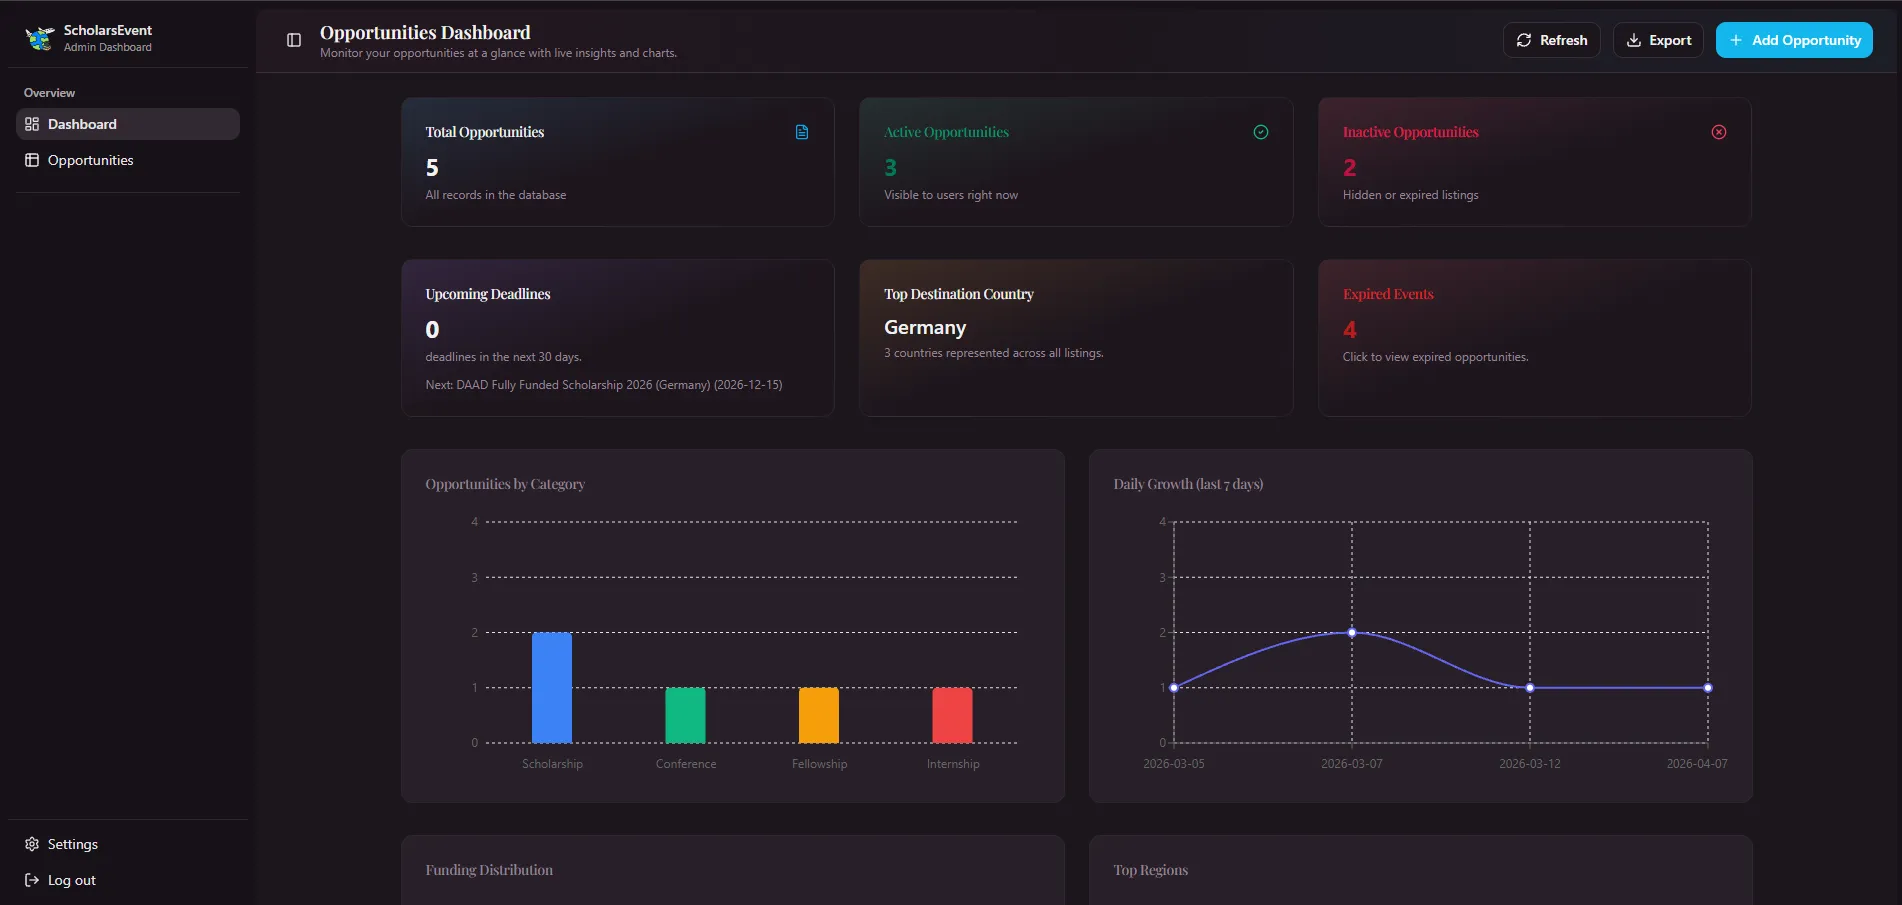Click the 'Germany' country value
The image size is (1902, 905).
925,328
